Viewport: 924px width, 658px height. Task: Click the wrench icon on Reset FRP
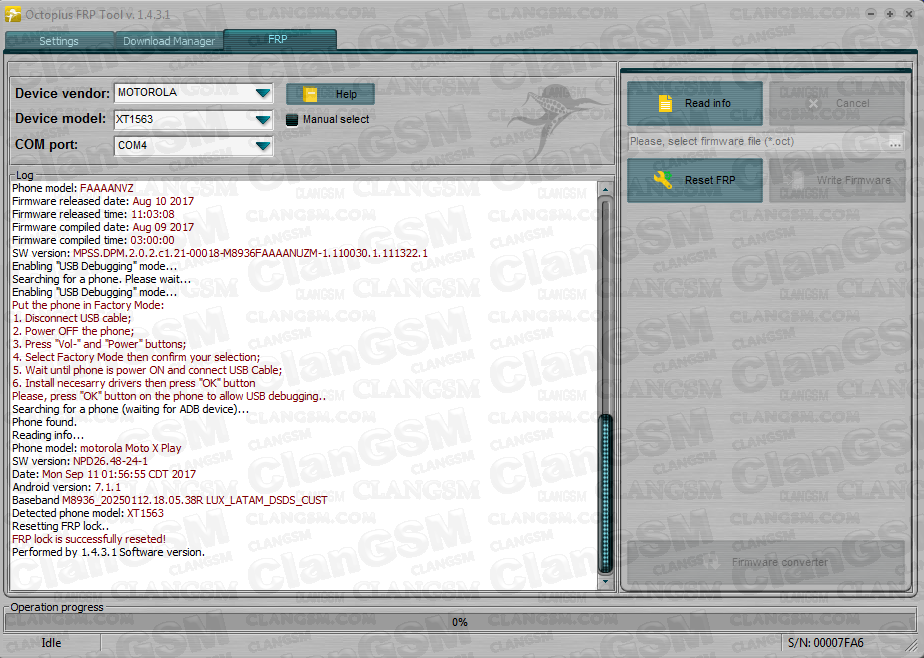(663, 180)
